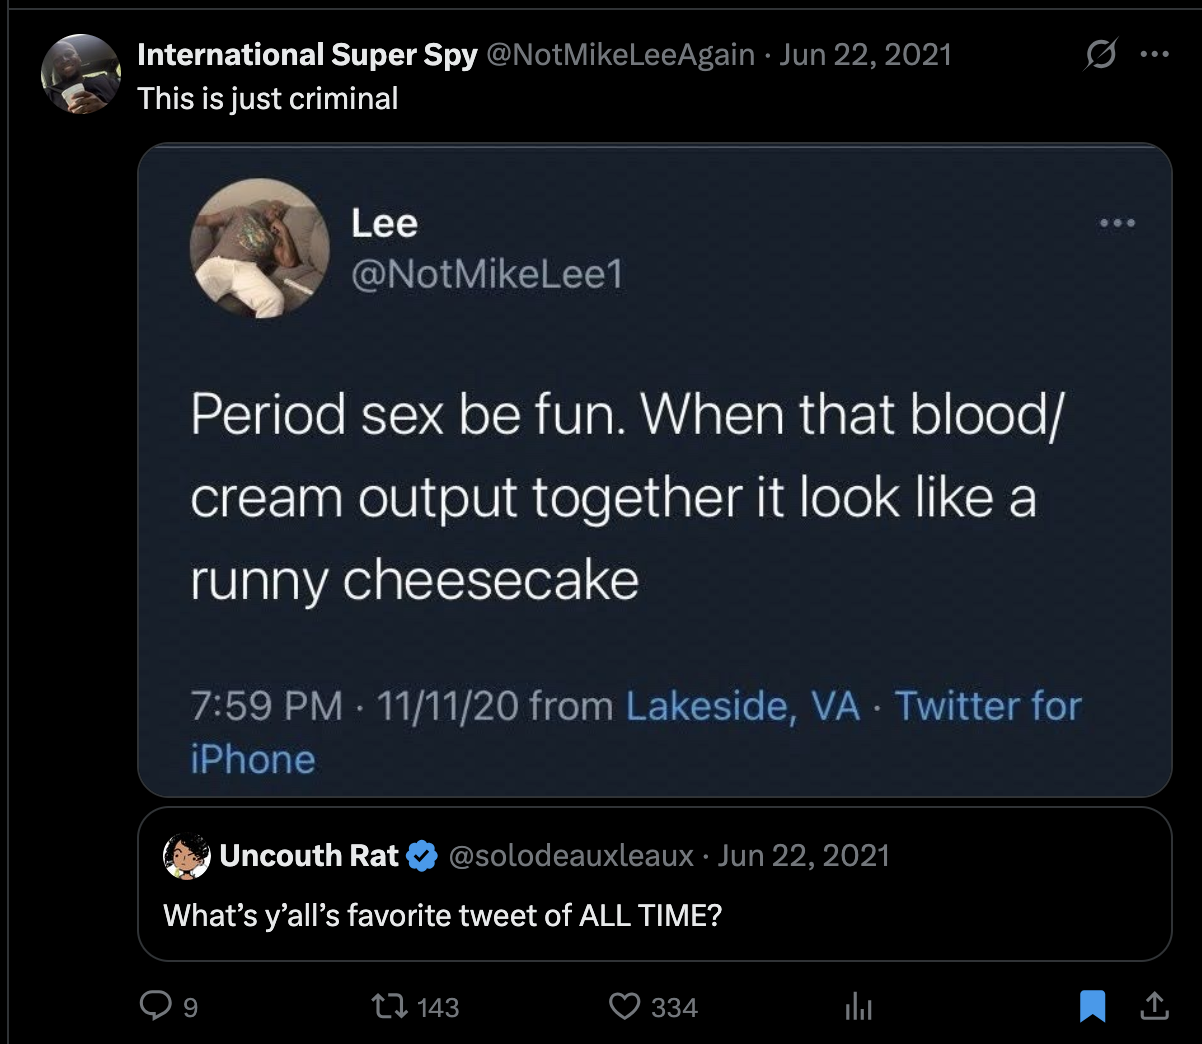Click the International Super Spy display name
The height and width of the screenshot is (1044, 1202).
point(307,55)
